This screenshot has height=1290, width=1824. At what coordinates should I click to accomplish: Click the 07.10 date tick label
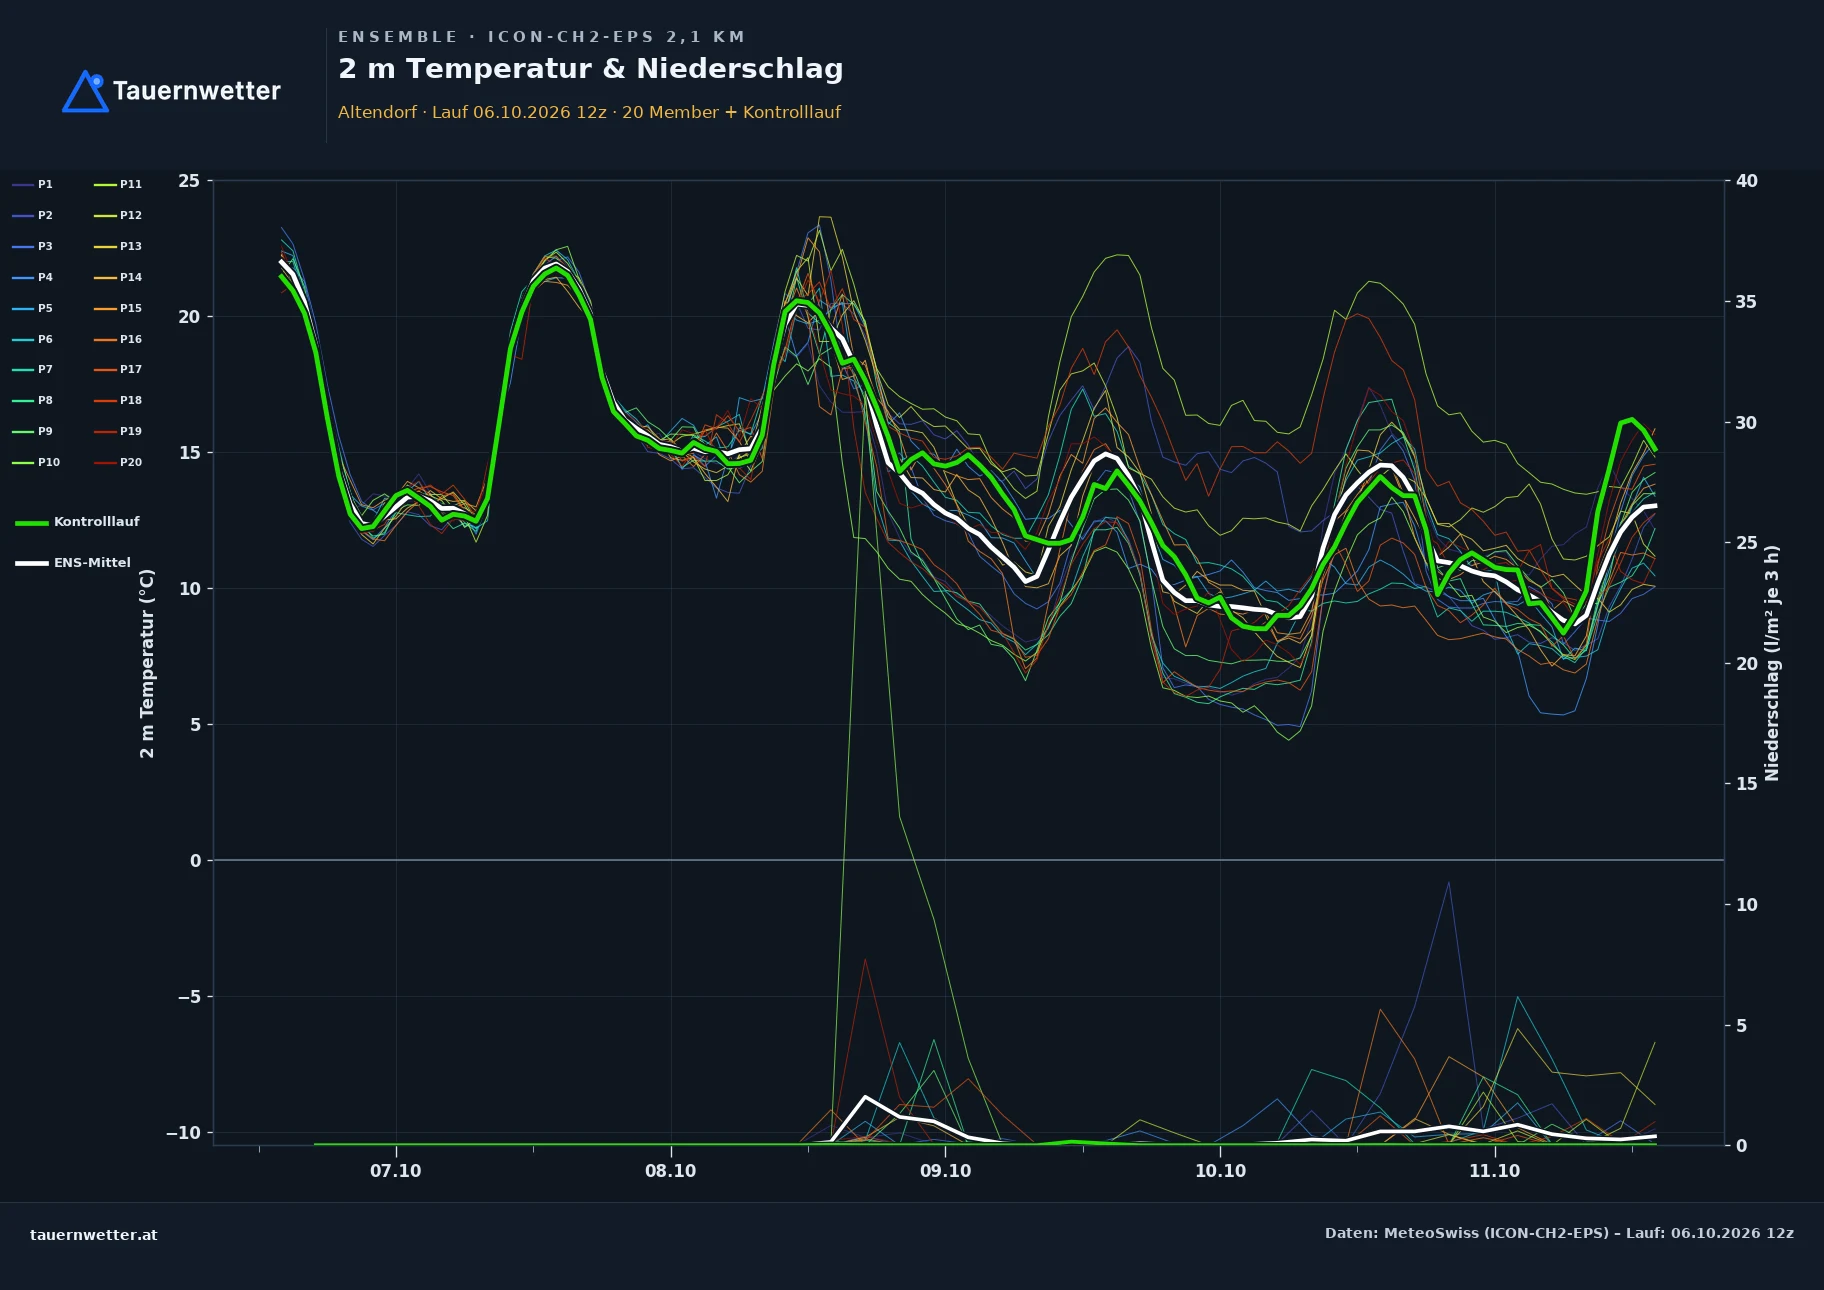coord(395,1171)
